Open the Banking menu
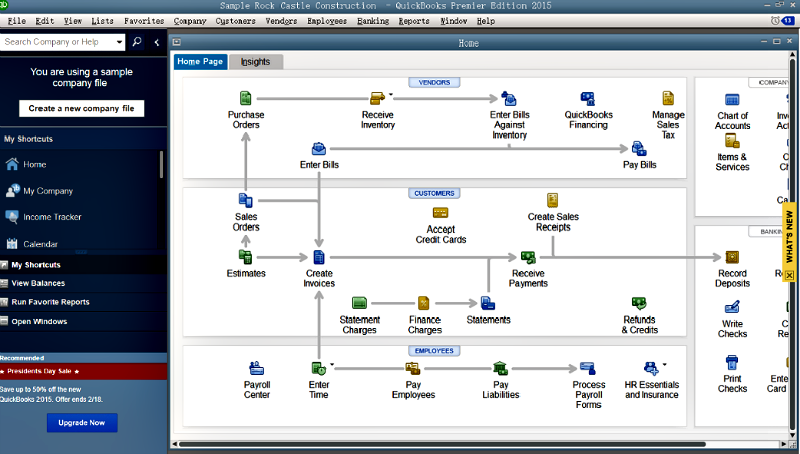 pyautogui.click(x=373, y=21)
